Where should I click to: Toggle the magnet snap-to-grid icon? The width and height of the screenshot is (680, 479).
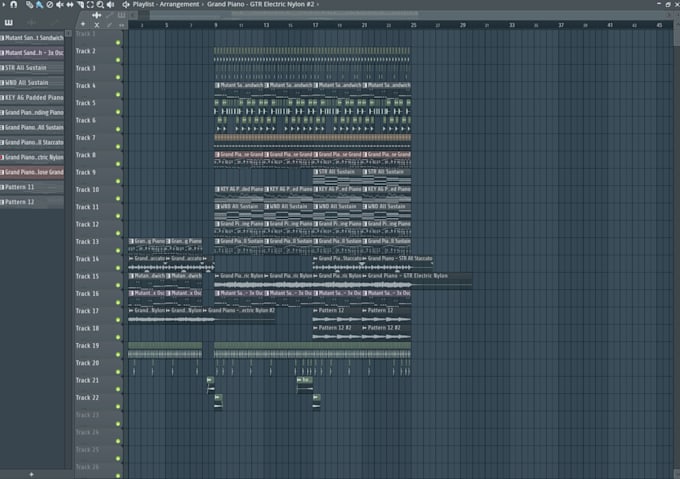click(14, 4)
